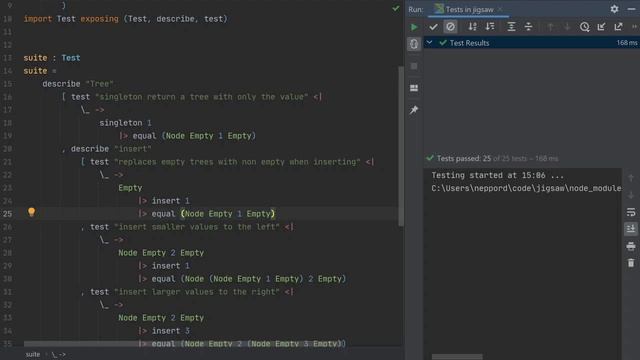Image resolution: width=640 pixels, height=360 pixels.
Task: Expand all test result nodes
Action: pos(511,27)
